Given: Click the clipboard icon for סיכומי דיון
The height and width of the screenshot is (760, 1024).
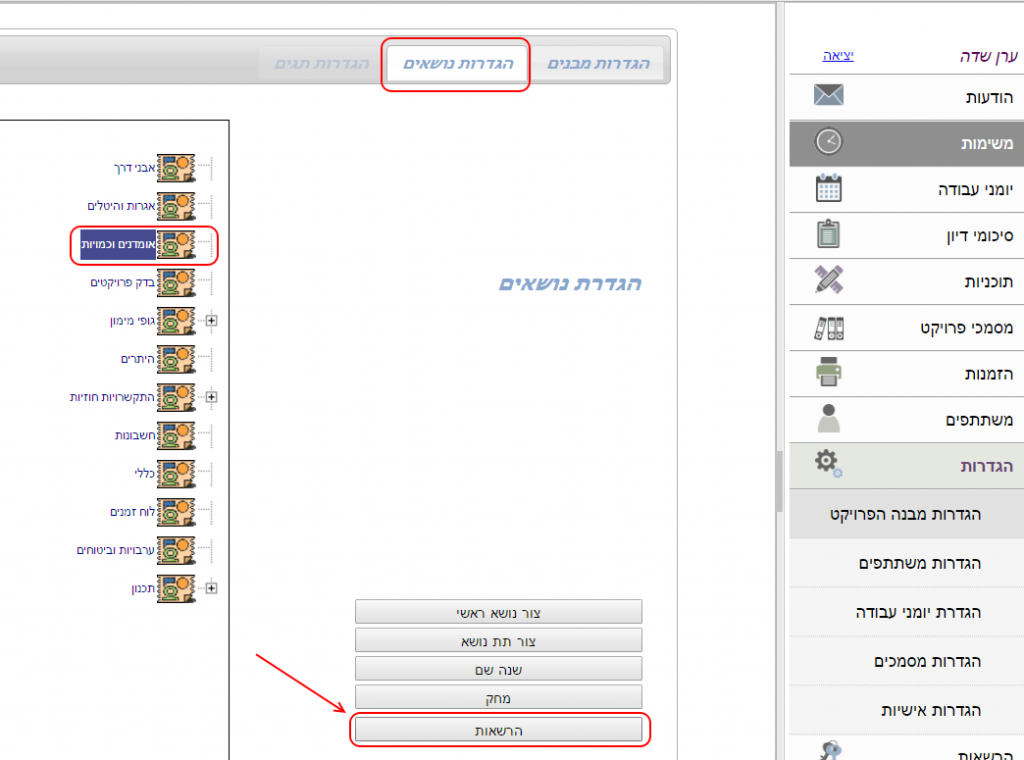Looking at the screenshot, I should pos(829,235).
